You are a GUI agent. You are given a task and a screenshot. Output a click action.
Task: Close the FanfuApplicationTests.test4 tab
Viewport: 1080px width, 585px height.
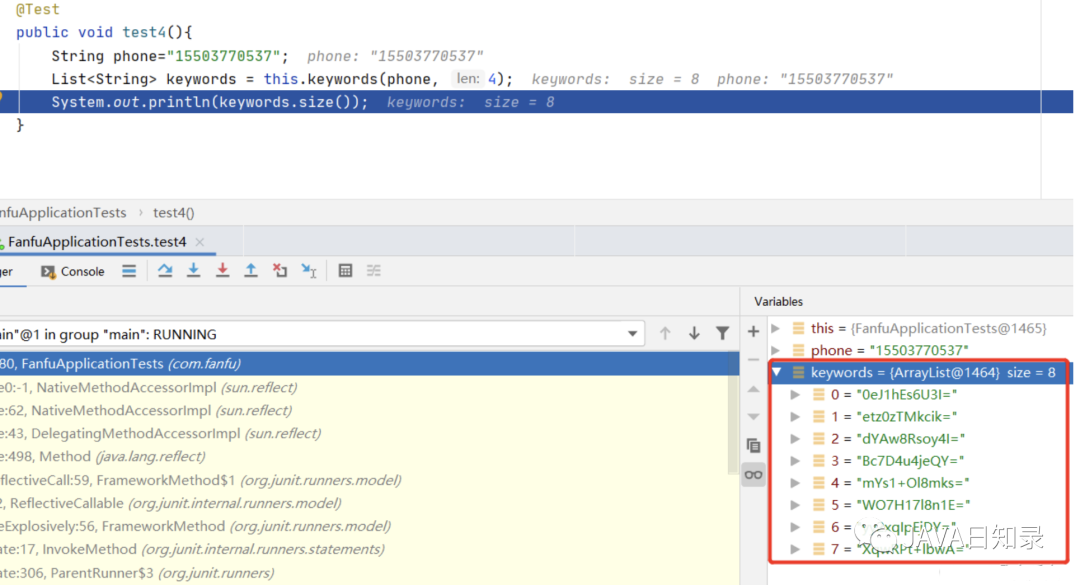click(200, 242)
